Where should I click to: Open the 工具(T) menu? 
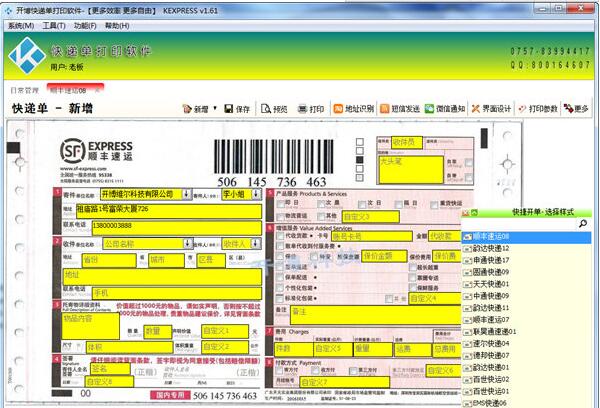pyautogui.click(x=54, y=26)
